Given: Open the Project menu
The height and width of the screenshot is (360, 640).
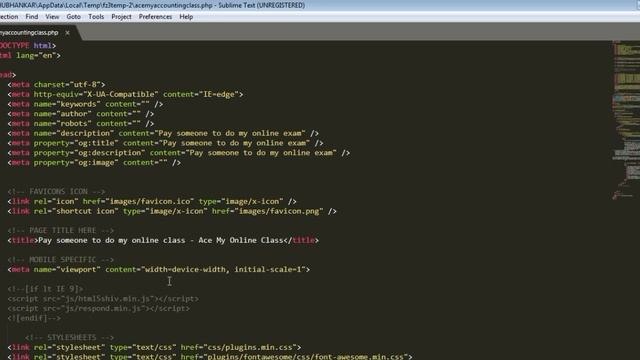Looking at the screenshot, I should tap(121, 17).
